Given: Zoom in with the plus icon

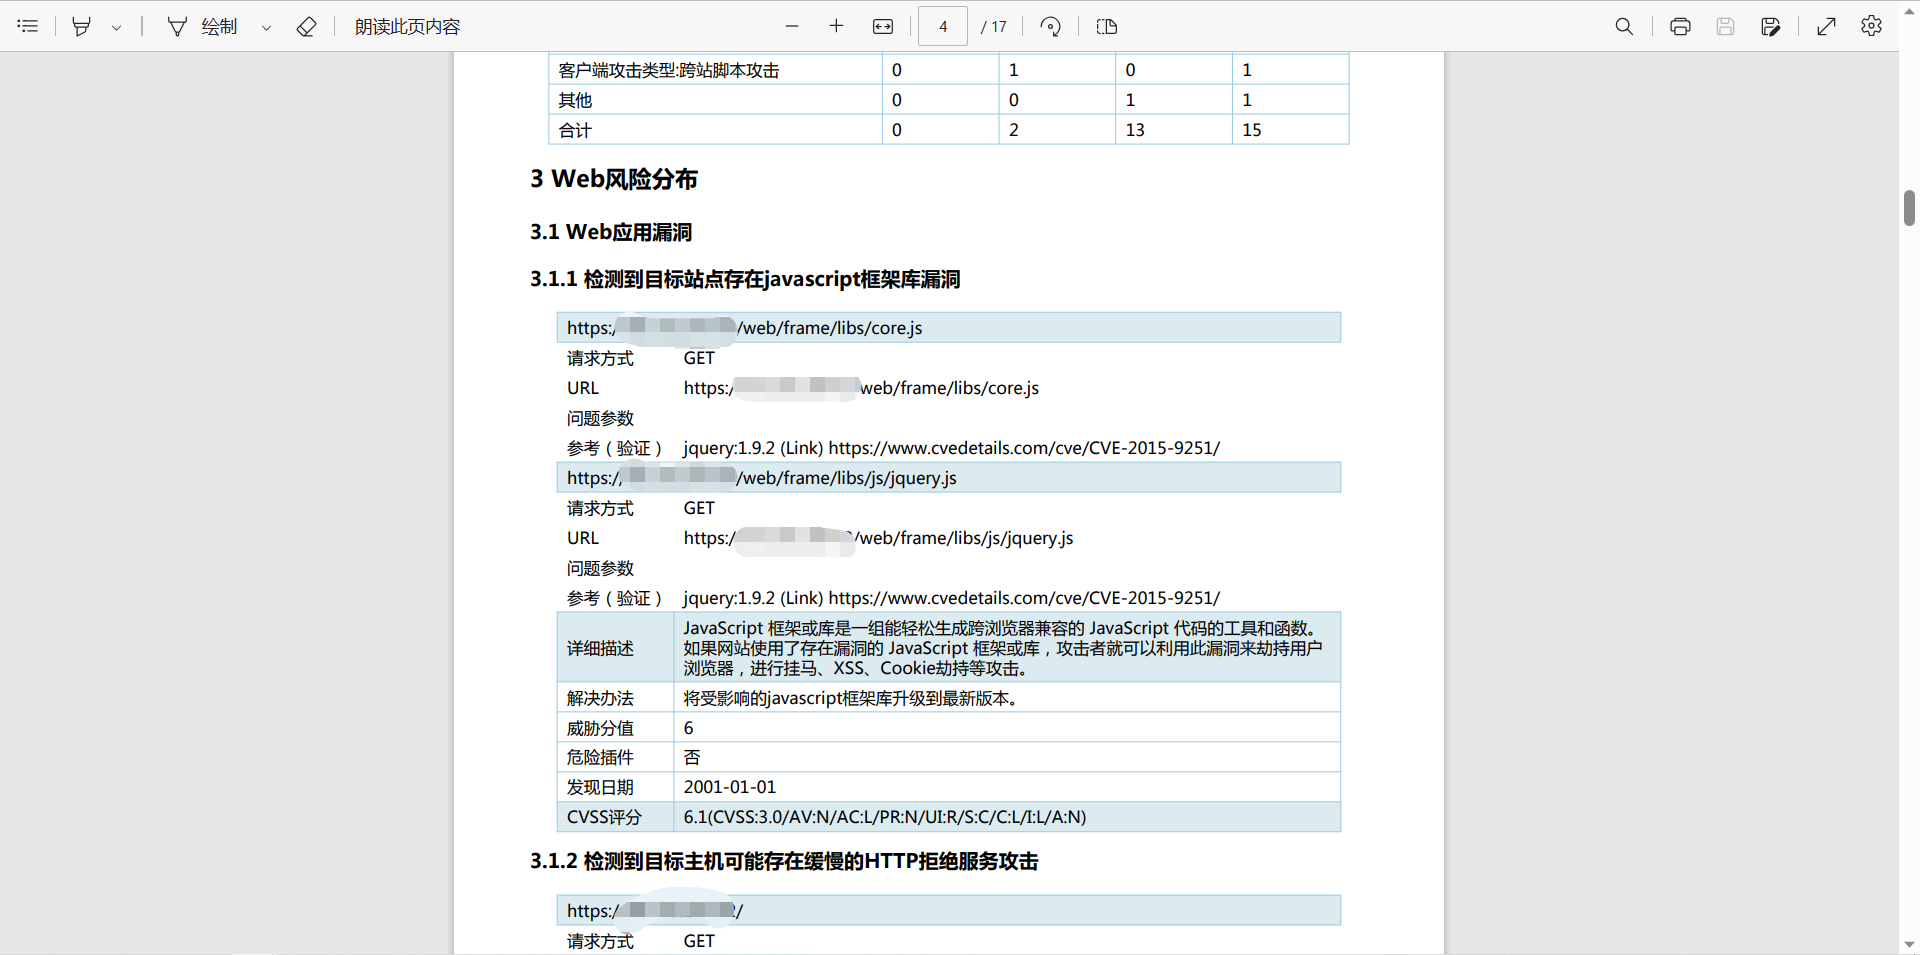Looking at the screenshot, I should coord(837,26).
